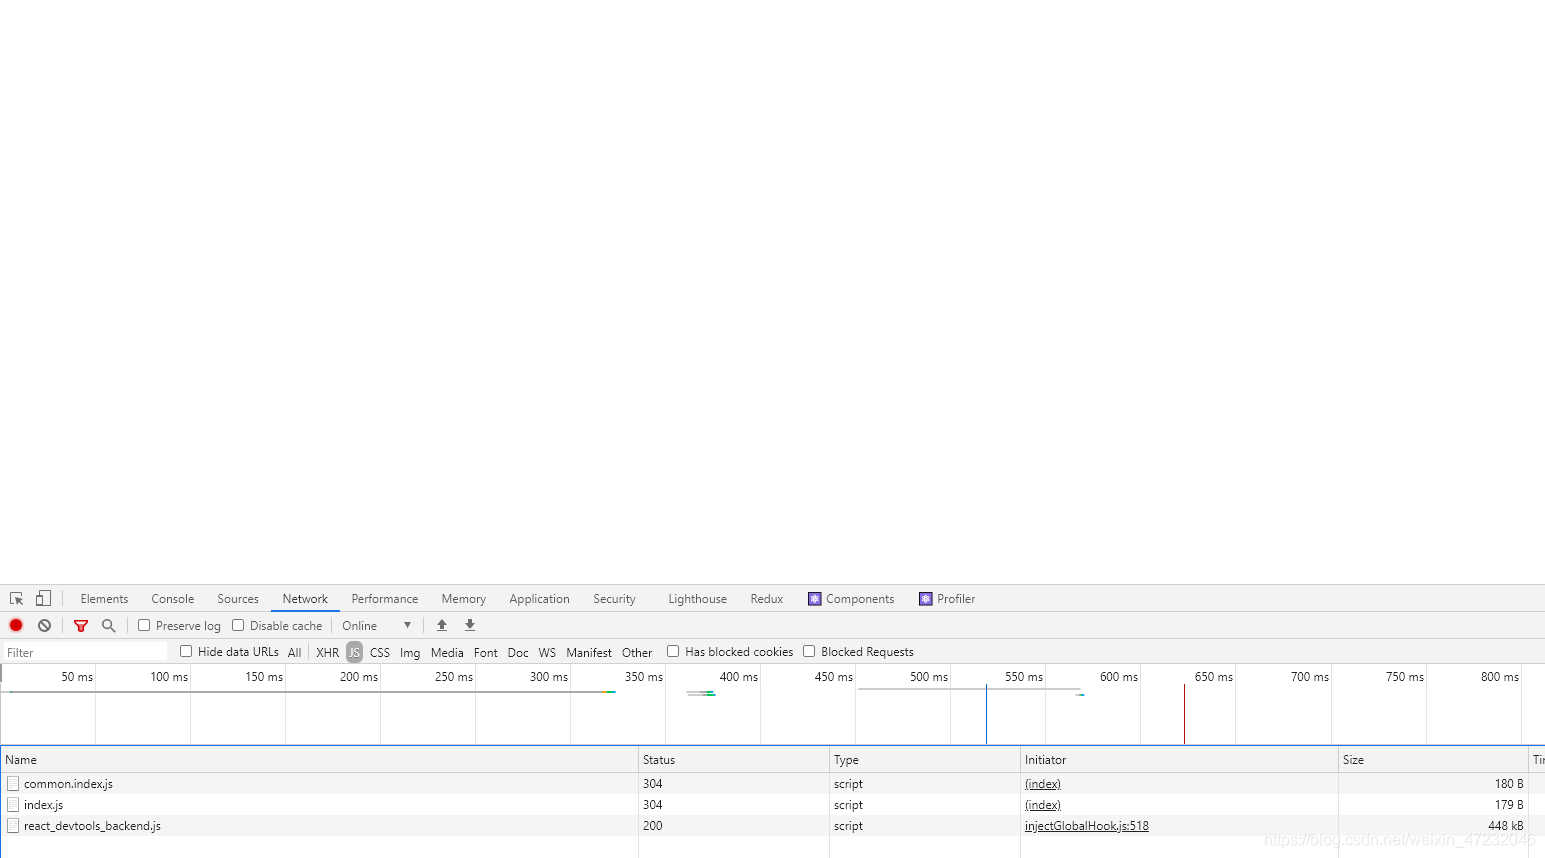
Task: Export HAR file with download arrow
Action: (470, 625)
